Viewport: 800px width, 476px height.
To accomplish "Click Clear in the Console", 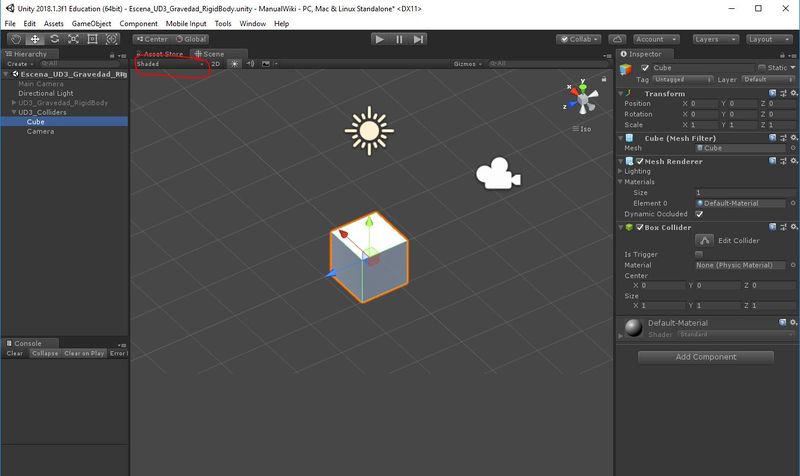I will point(15,353).
